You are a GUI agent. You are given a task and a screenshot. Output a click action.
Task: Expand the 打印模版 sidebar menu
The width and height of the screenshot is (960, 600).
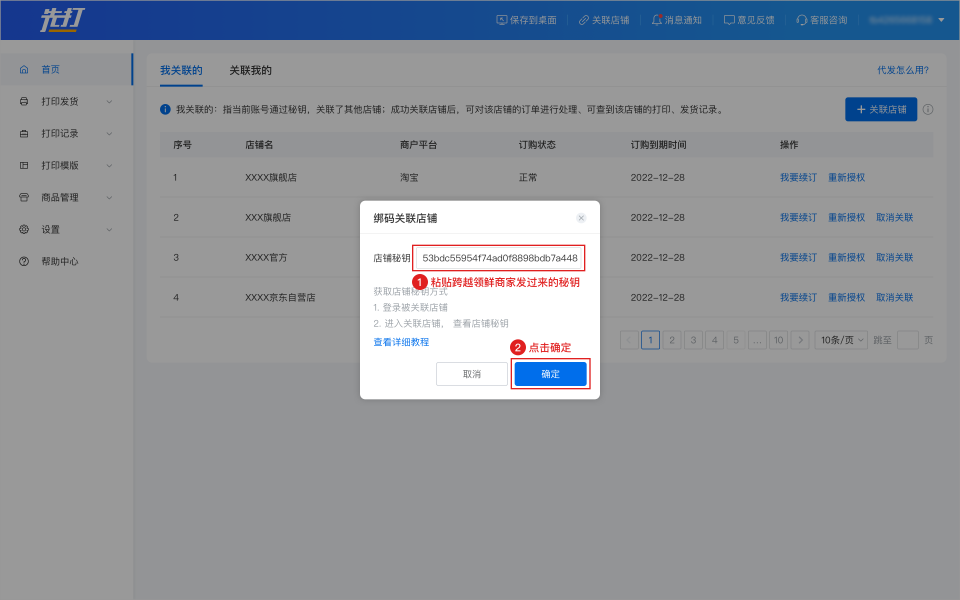point(109,166)
